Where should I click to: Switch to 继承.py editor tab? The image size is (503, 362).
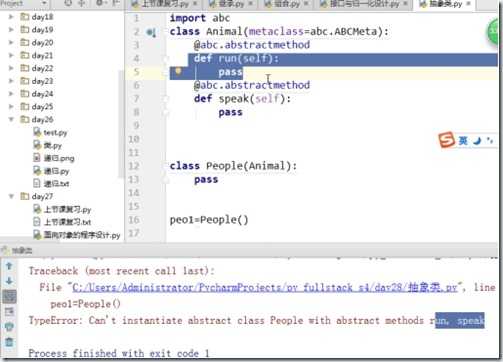tap(231, 4)
